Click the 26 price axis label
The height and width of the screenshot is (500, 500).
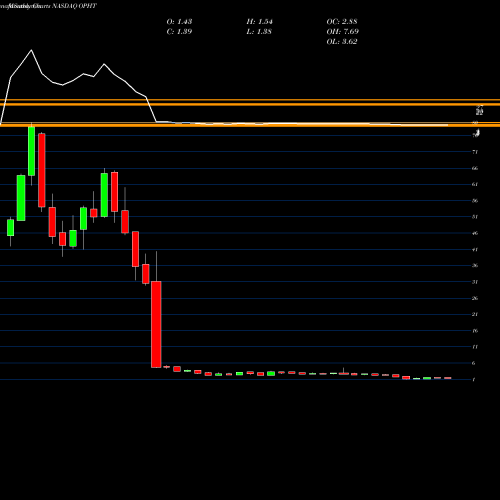475,298
